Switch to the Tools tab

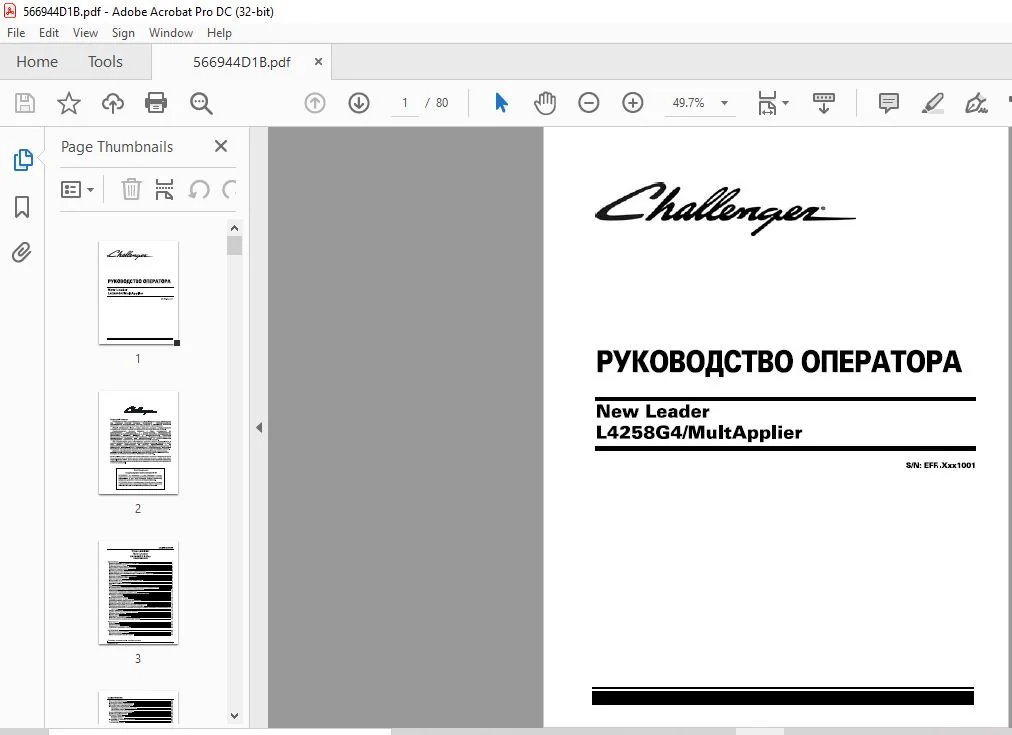[x=105, y=62]
